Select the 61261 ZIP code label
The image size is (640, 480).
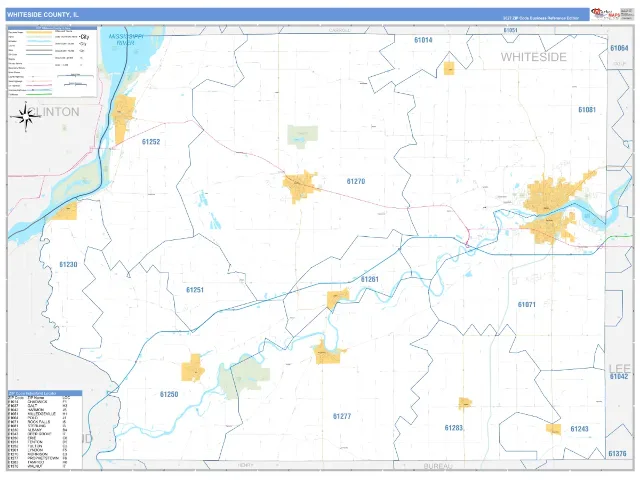(369, 279)
